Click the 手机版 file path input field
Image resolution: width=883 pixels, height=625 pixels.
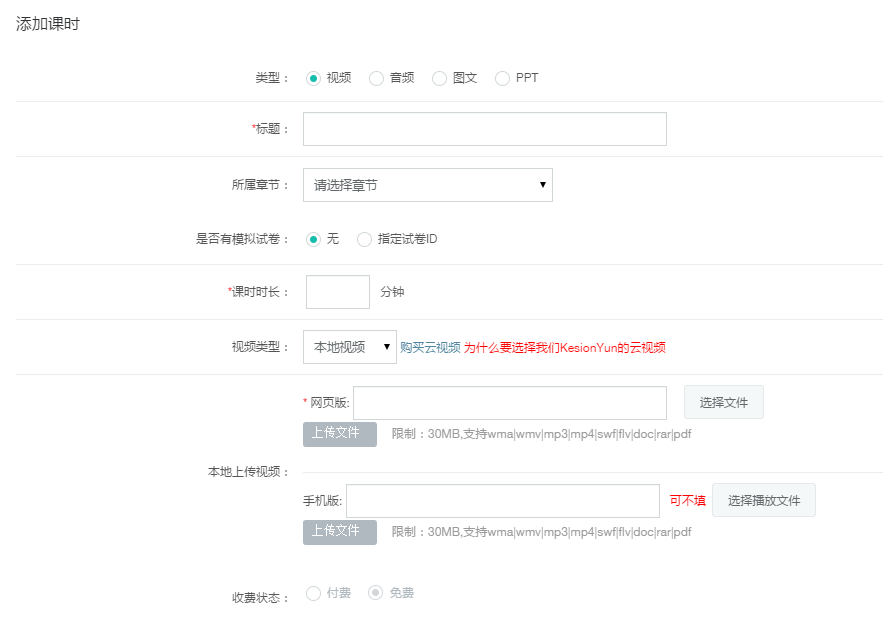pos(502,501)
